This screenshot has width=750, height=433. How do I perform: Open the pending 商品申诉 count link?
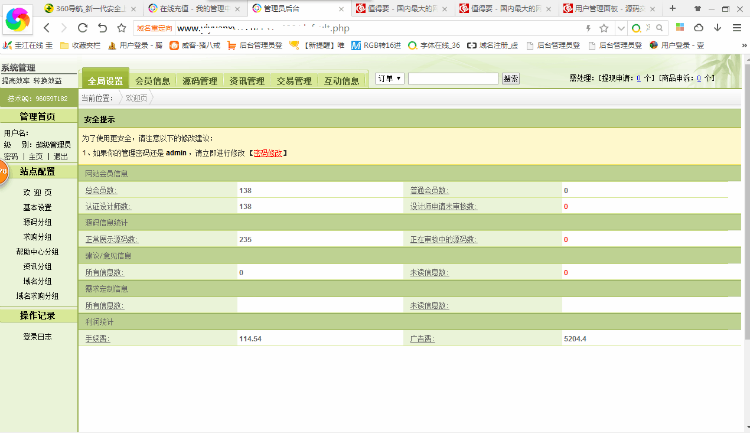699,78
